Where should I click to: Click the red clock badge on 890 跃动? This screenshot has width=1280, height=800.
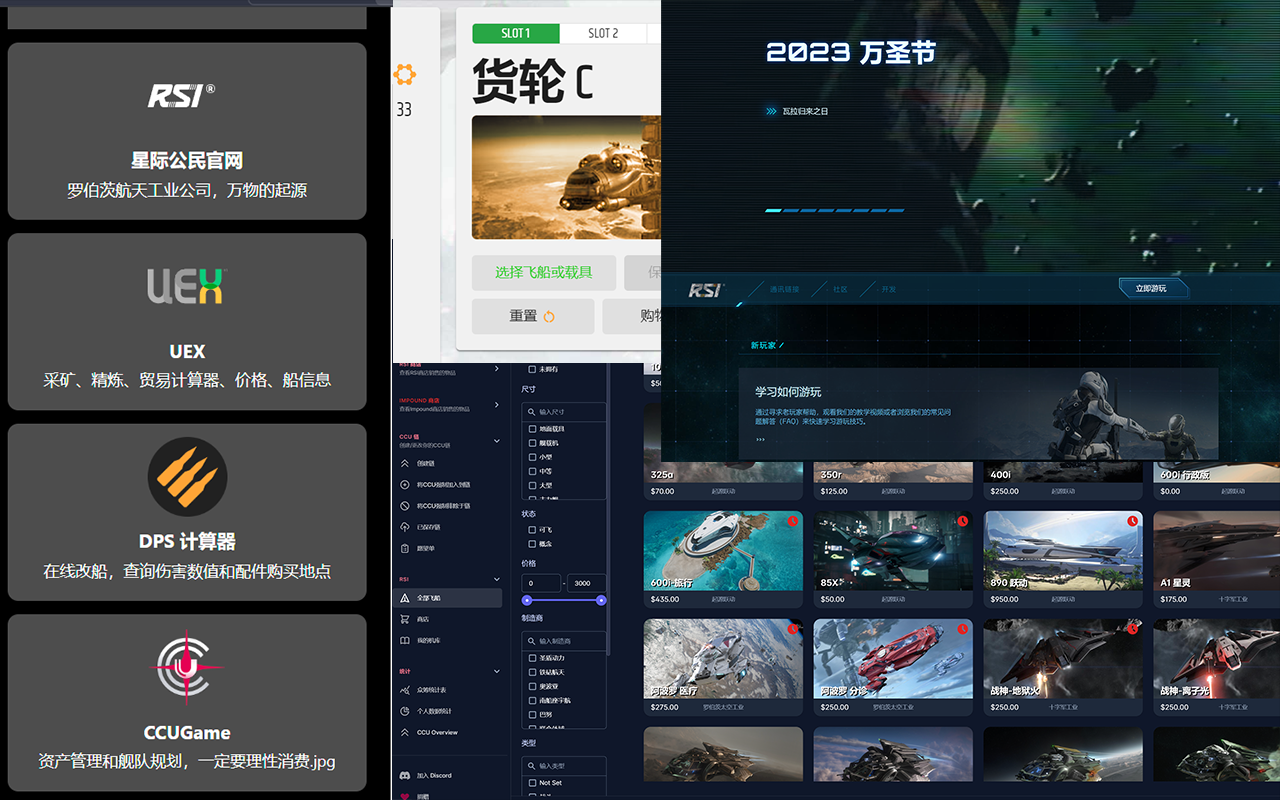coord(1133,521)
